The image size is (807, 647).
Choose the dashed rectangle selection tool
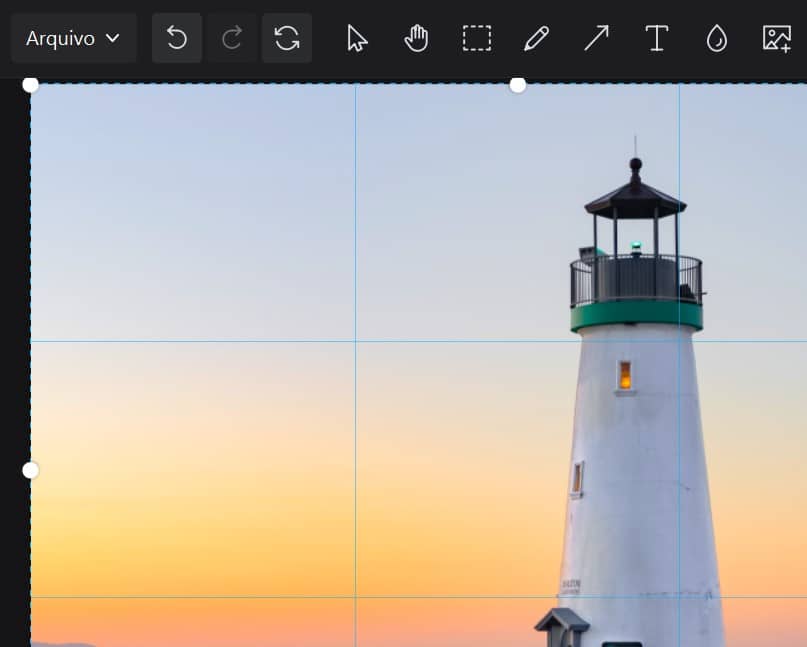coord(477,38)
